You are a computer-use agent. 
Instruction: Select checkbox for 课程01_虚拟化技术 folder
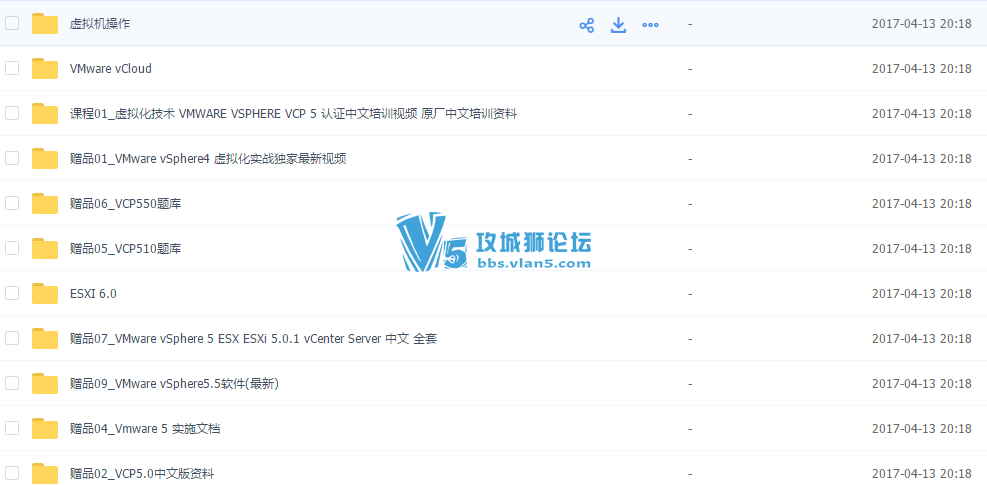[12, 113]
